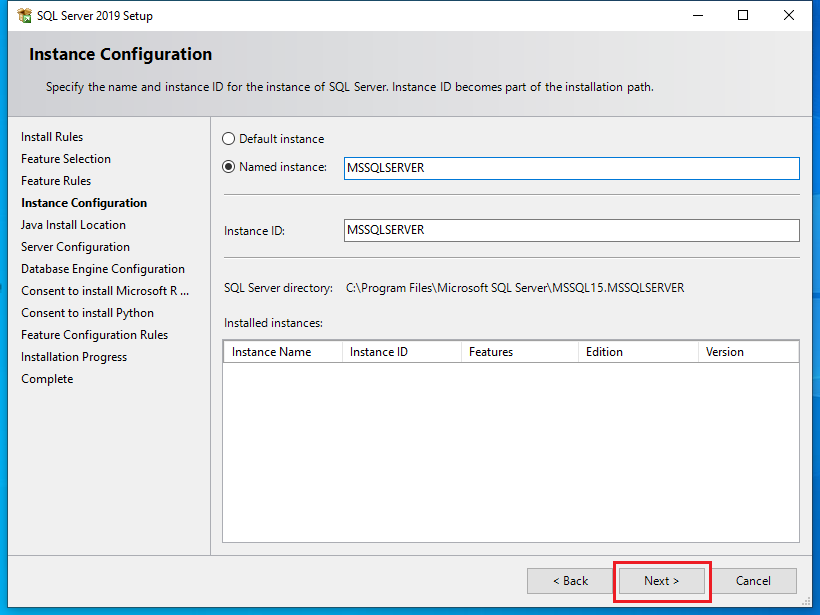Select the Named instance radio button
The image size is (820, 615).
tap(229, 167)
